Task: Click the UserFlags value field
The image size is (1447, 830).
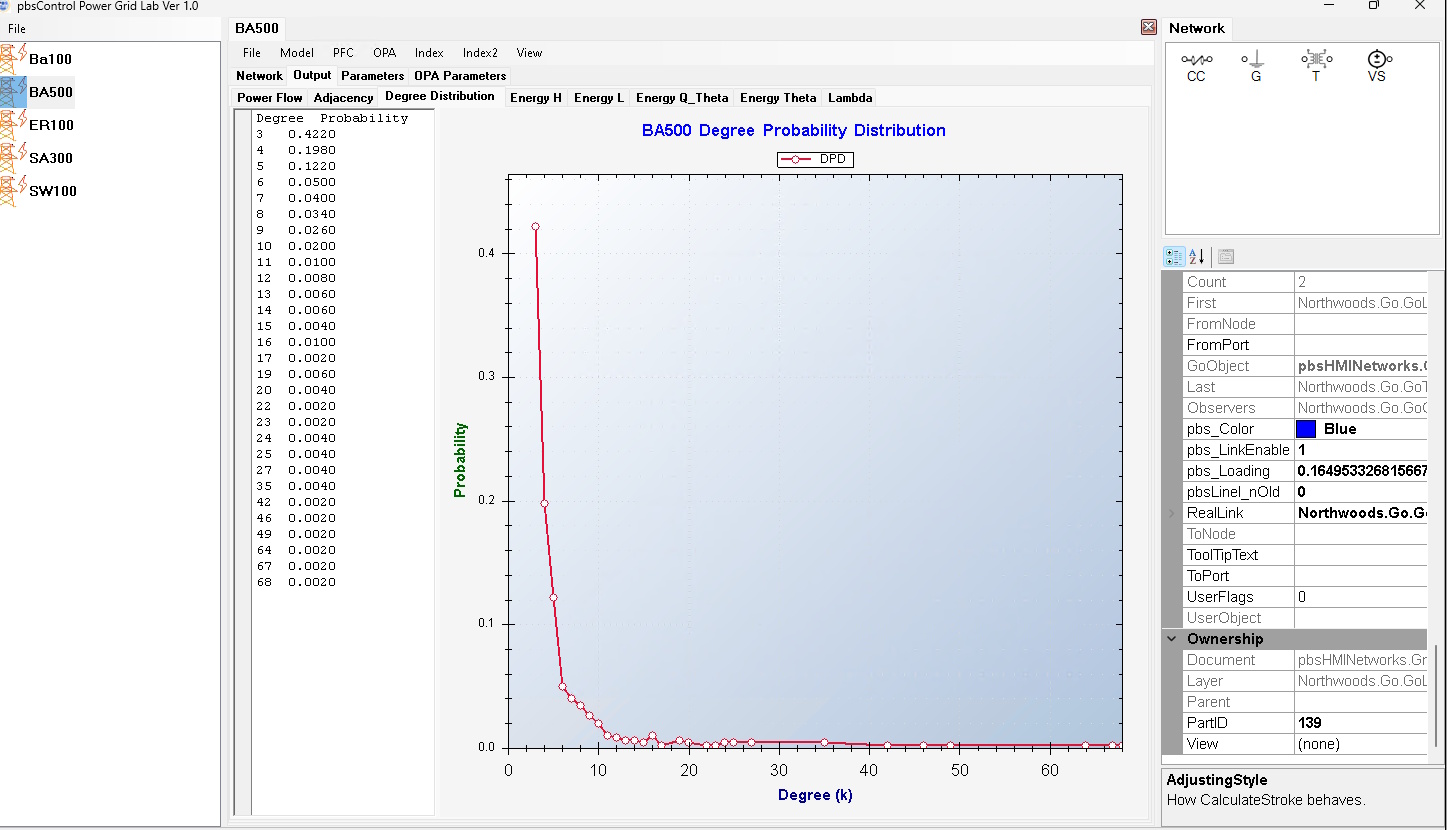Action: point(1361,597)
